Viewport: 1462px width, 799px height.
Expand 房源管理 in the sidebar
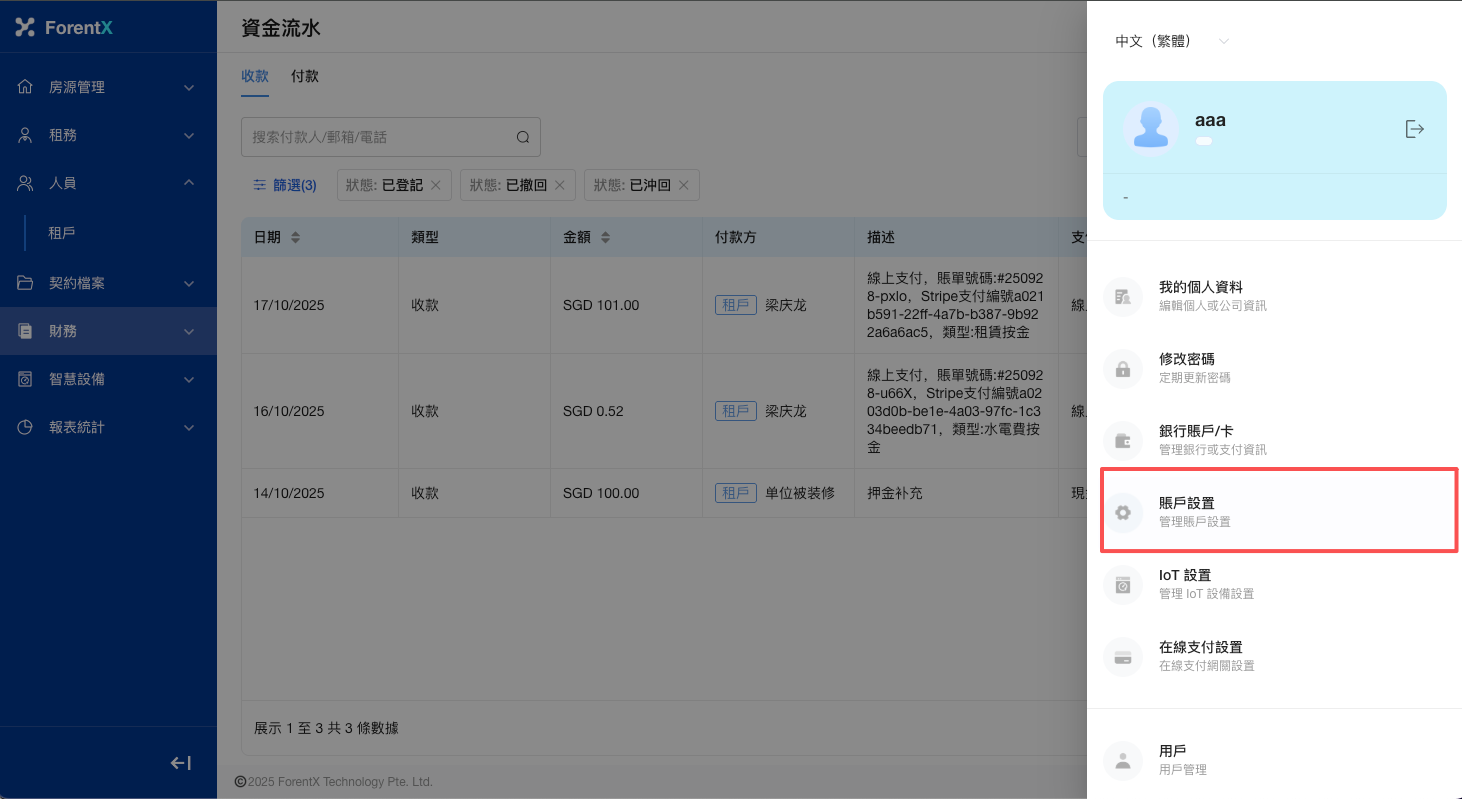click(x=108, y=87)
